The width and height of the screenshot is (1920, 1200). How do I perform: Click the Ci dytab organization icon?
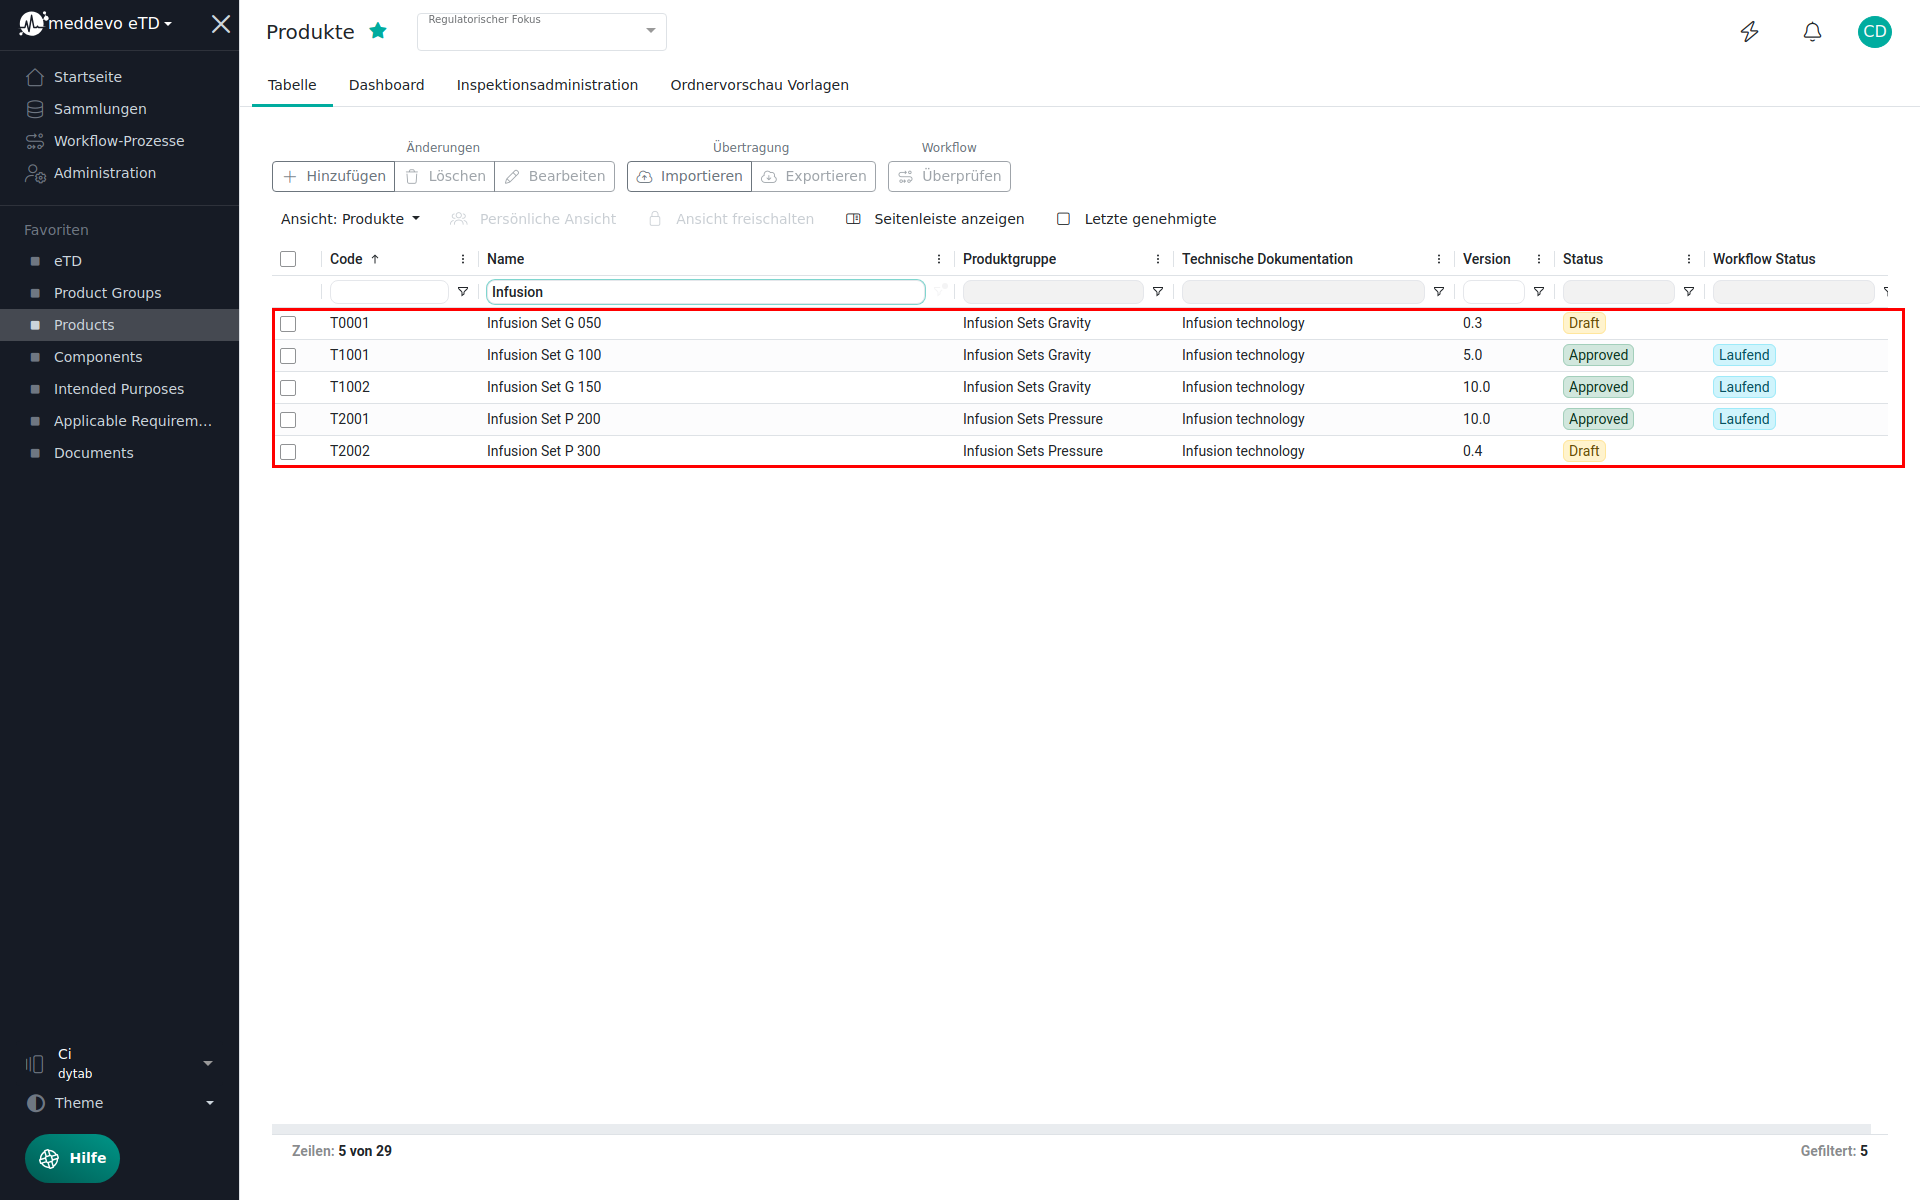coord(35,1064)
